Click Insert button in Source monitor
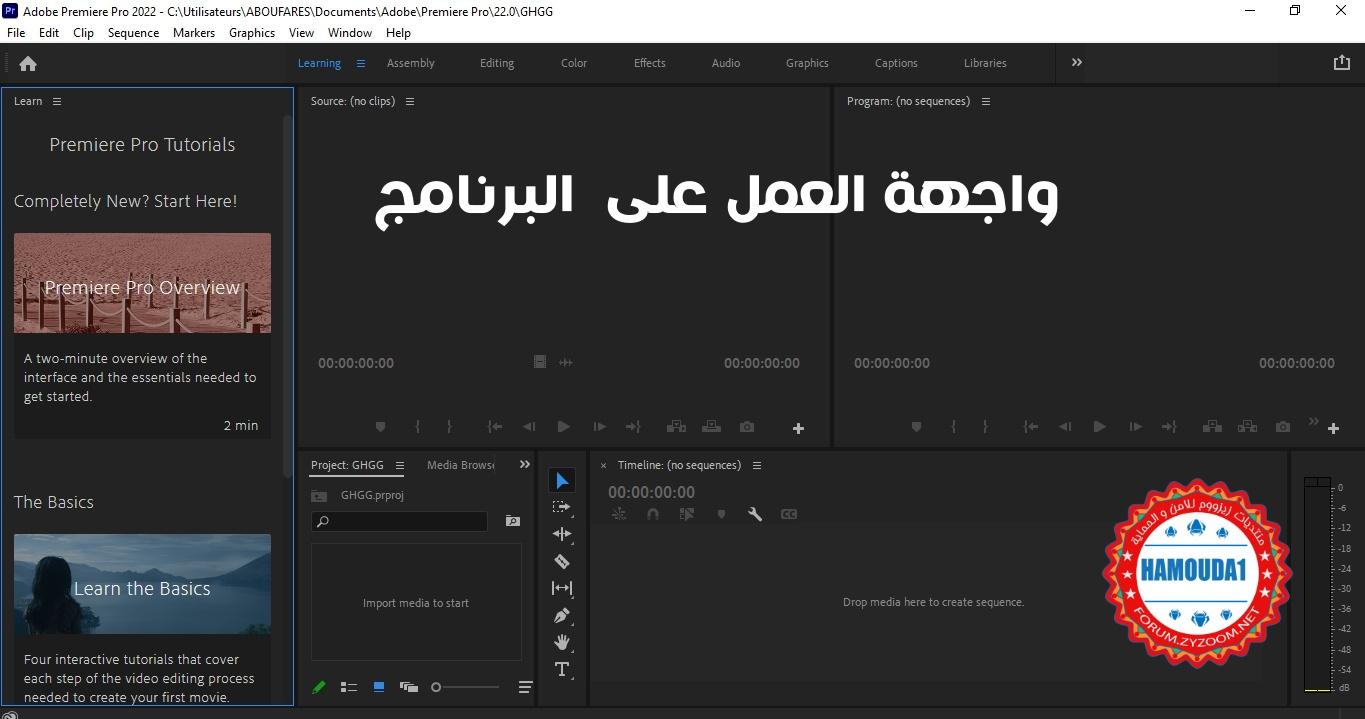Image resolution: width=1365 pixels, height=719 pixels. (676, 426)
